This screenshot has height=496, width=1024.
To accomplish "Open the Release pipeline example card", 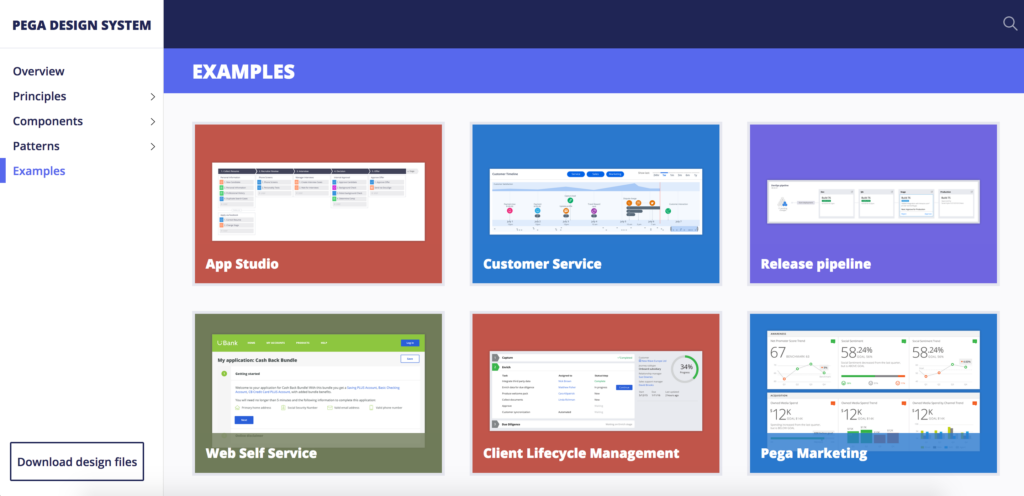I will [873, 204].
